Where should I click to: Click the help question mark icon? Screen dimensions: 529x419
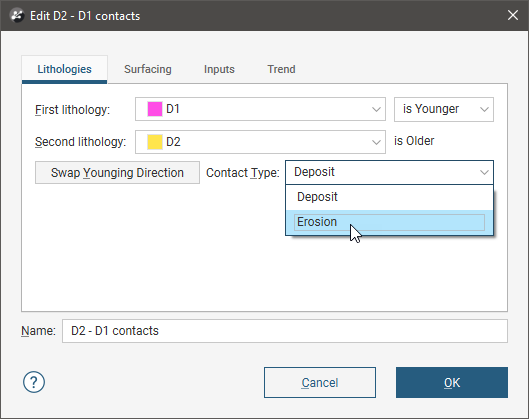tap(34, 382)
